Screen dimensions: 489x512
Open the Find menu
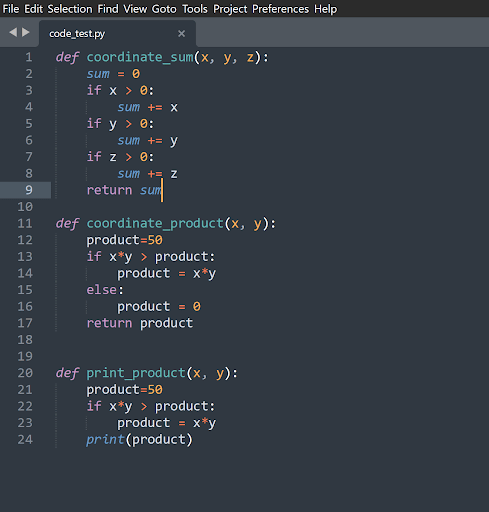tap(108, 9)
